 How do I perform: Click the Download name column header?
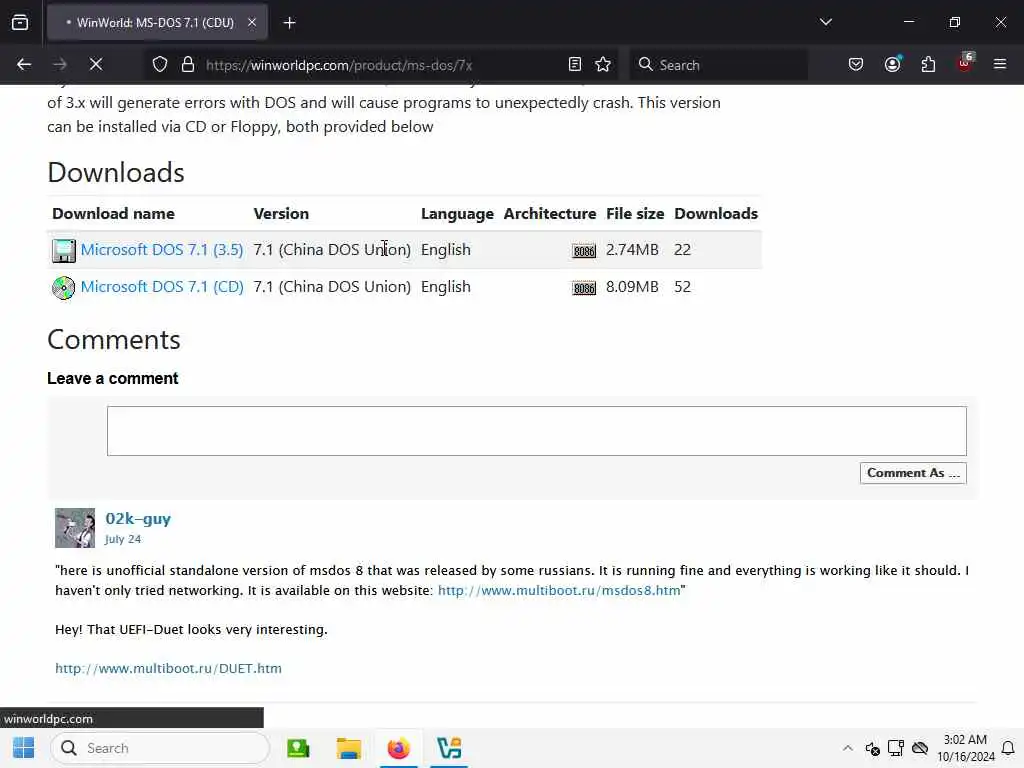(x=114, y=214)
